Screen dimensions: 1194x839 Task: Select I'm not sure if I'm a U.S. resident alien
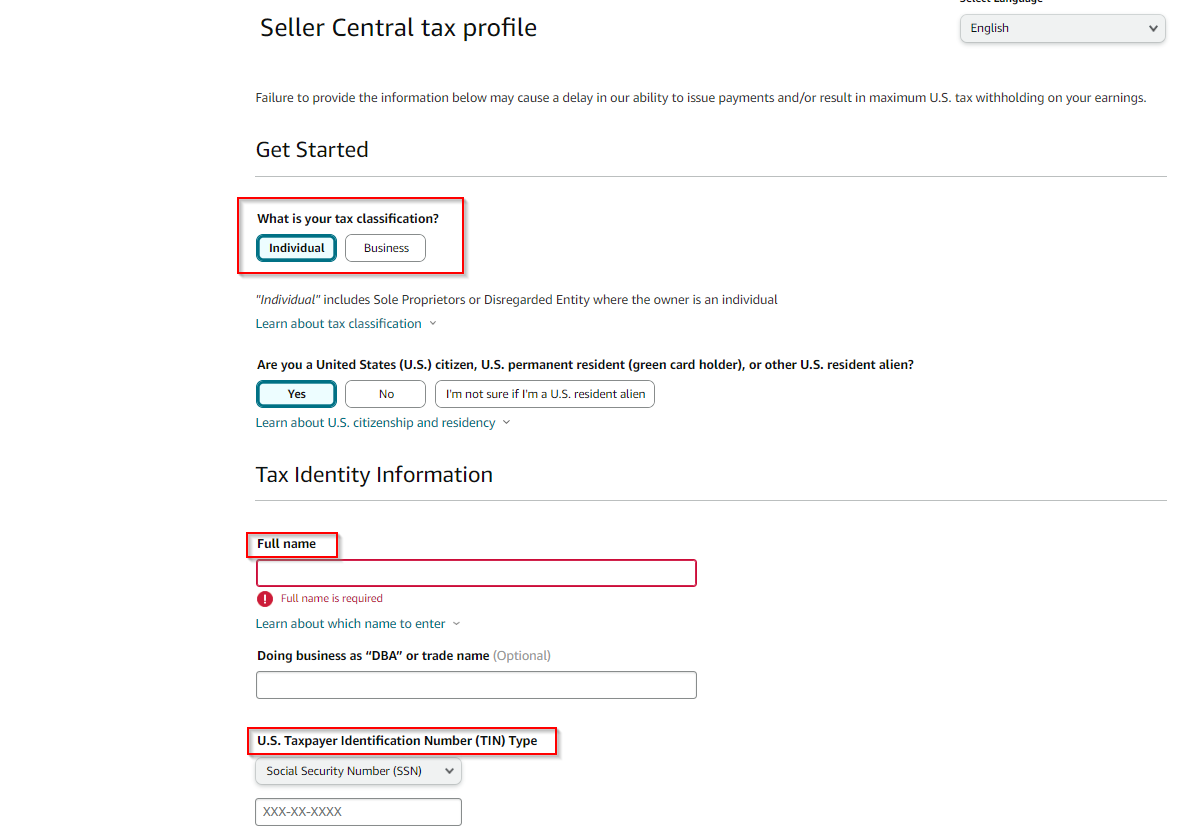point(544,394)
